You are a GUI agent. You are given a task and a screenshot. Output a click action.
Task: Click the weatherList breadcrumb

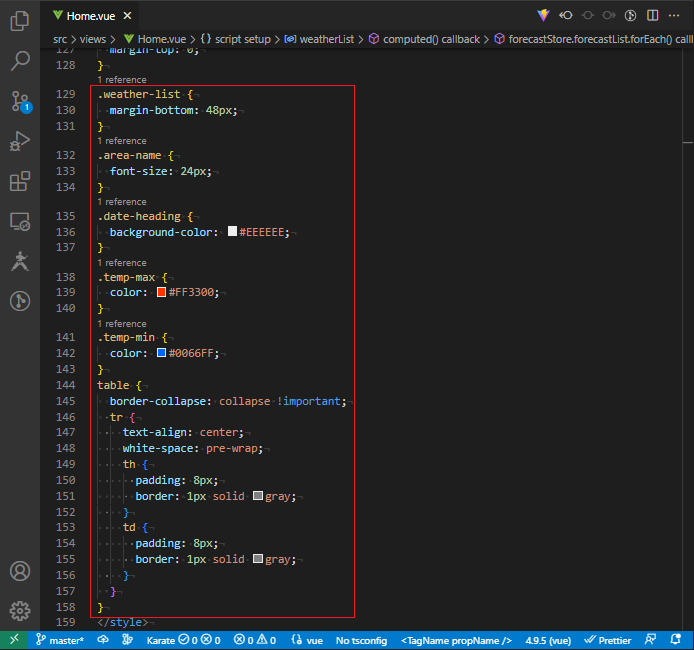(319, 39)
